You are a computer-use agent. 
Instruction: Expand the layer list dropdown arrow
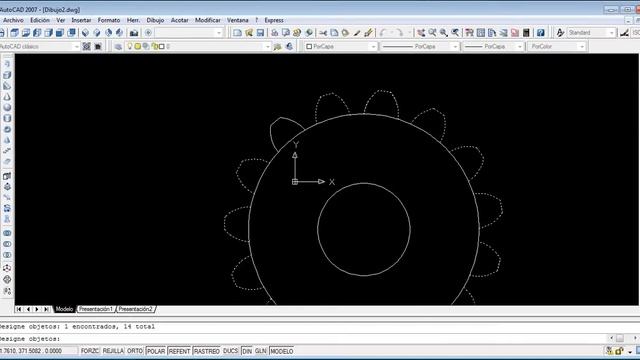(268, 47)
